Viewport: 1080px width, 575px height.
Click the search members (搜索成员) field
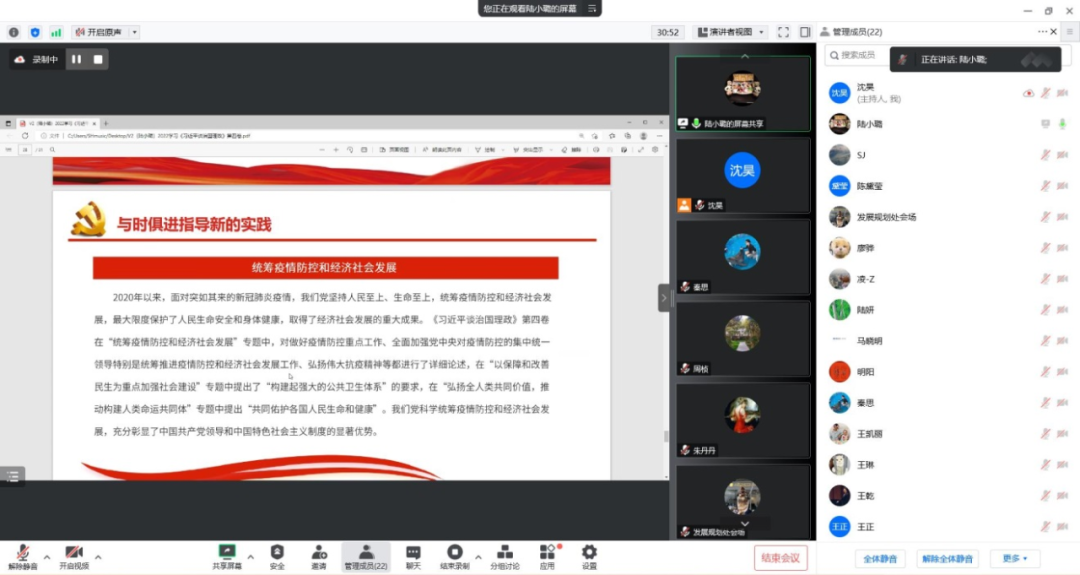coord(860,55)
